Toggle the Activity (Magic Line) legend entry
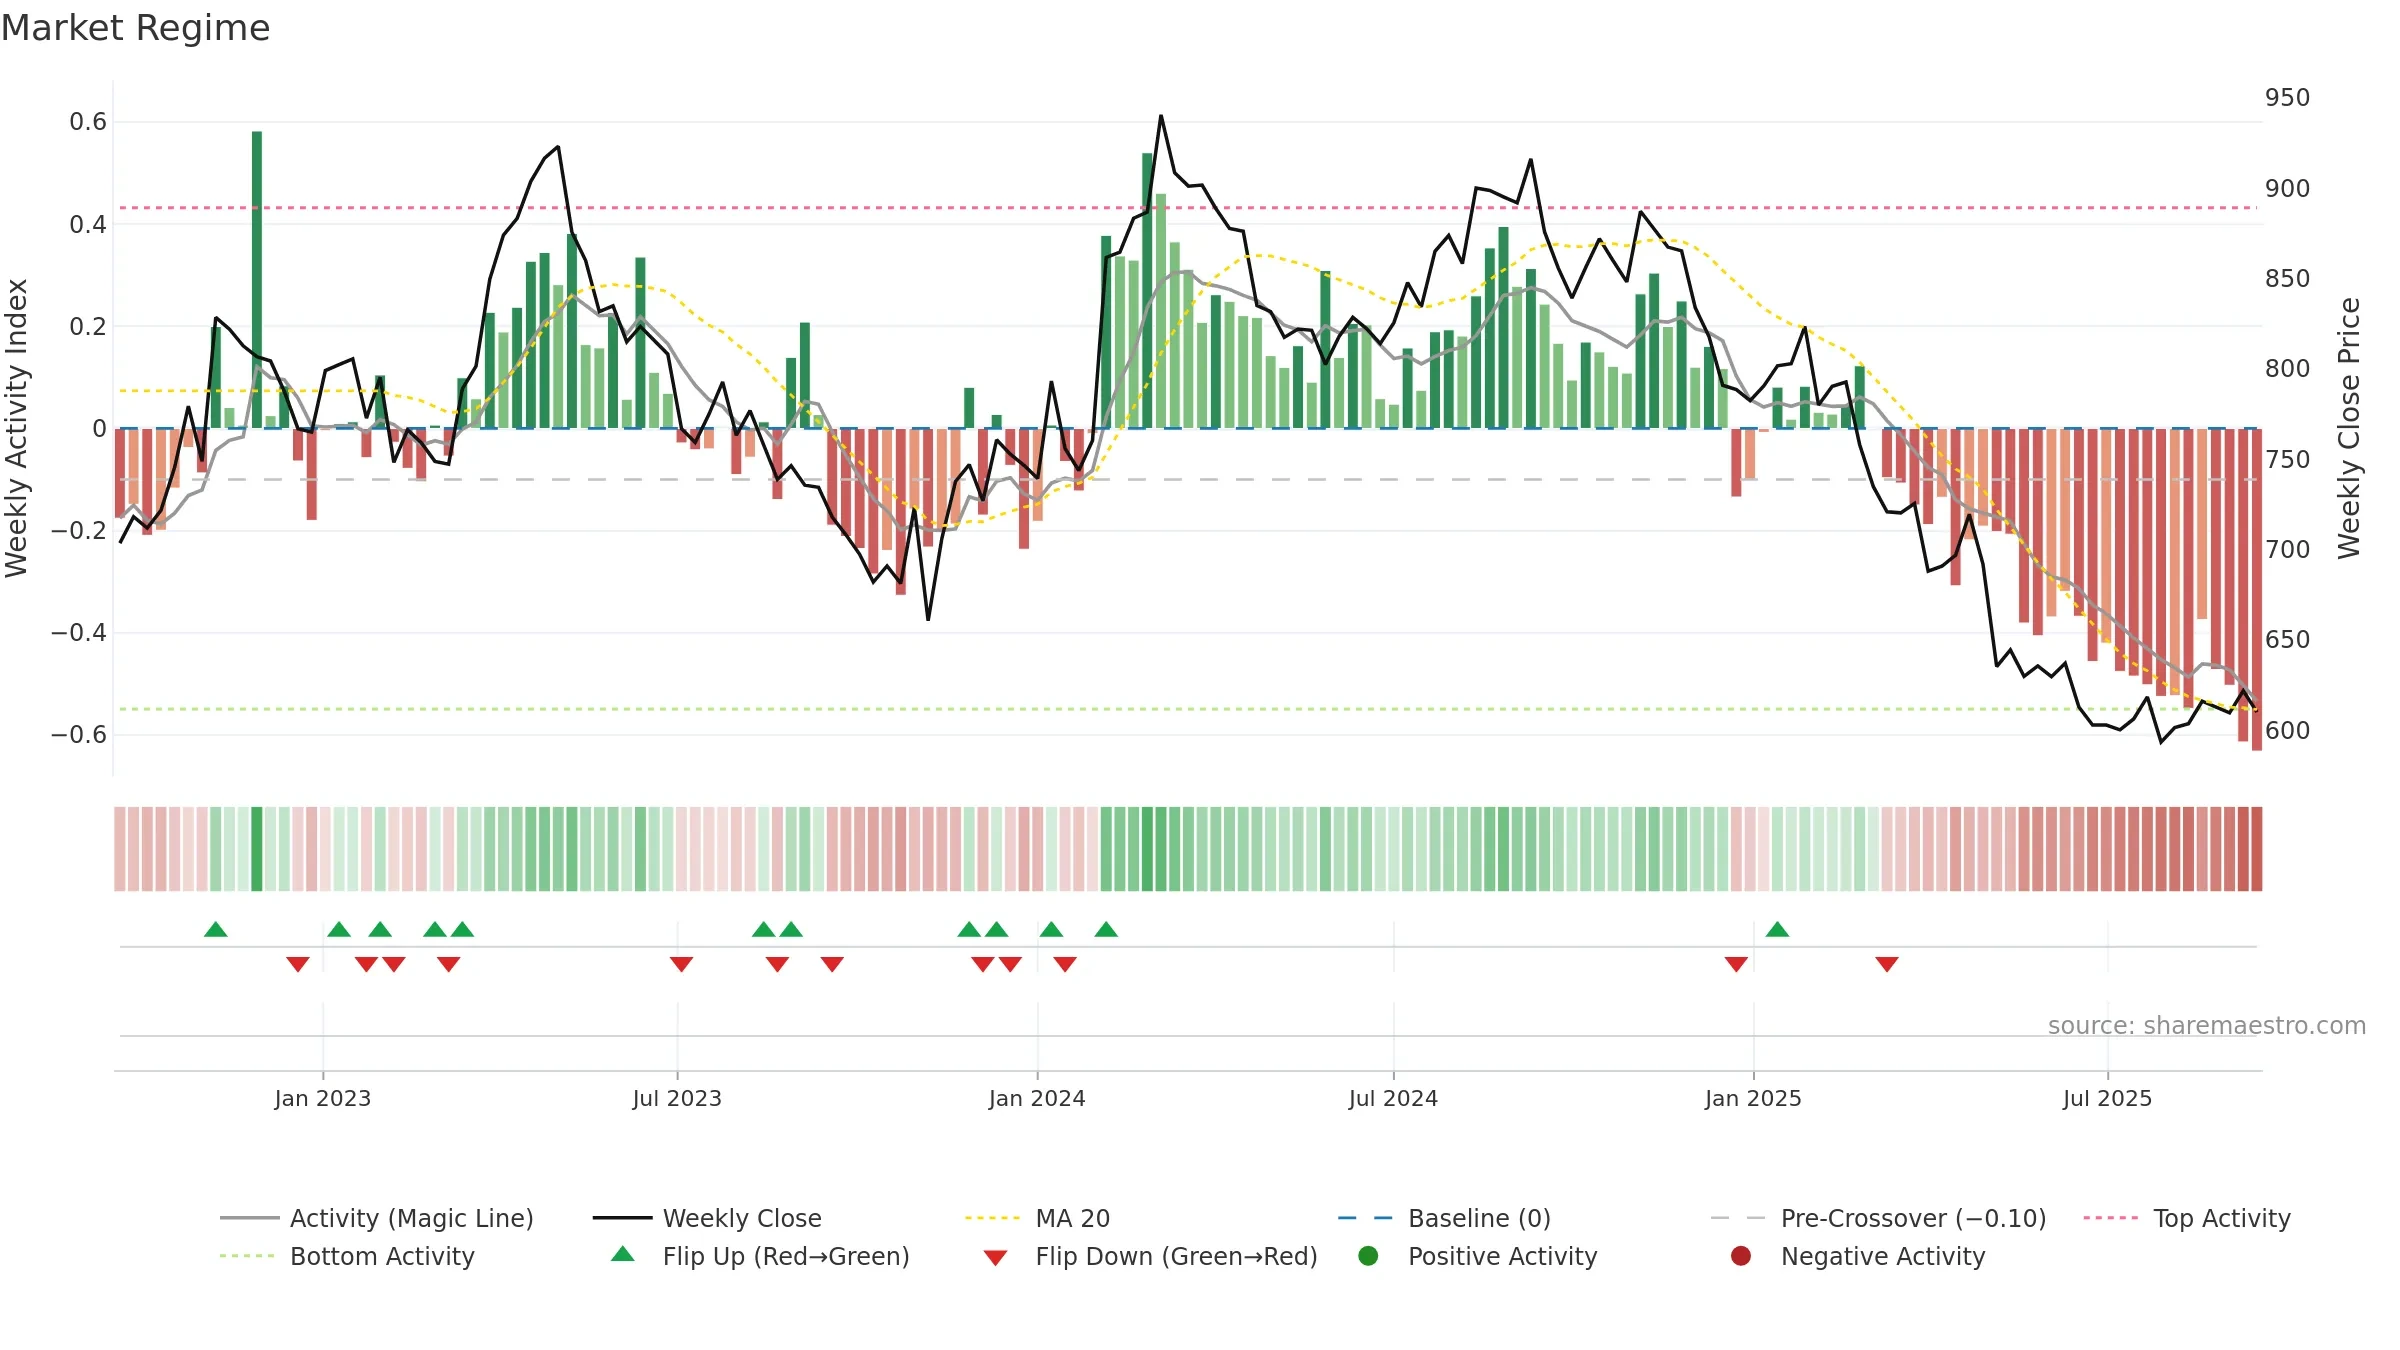Screen dimensions: 2400x1350 pyautogui.click(x=377, y=1218)
